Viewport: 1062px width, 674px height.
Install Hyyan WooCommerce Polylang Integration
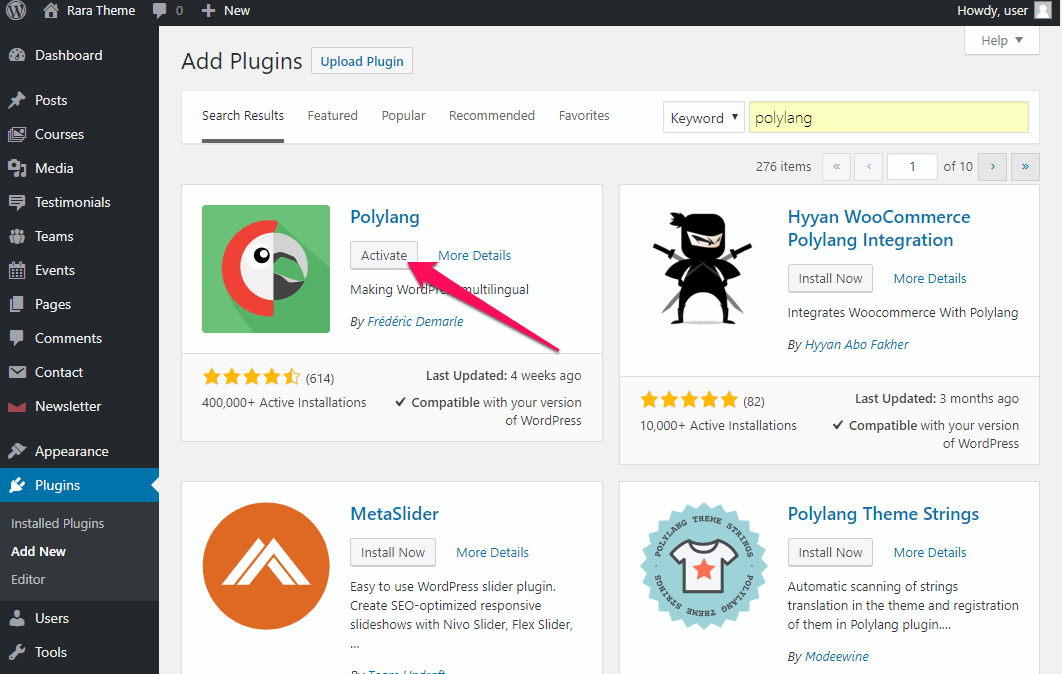click(830, 278)
